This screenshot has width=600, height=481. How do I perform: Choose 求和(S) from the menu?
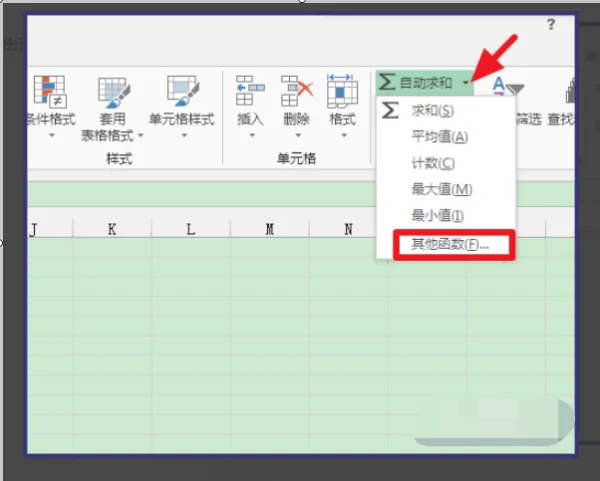[446, 111]
